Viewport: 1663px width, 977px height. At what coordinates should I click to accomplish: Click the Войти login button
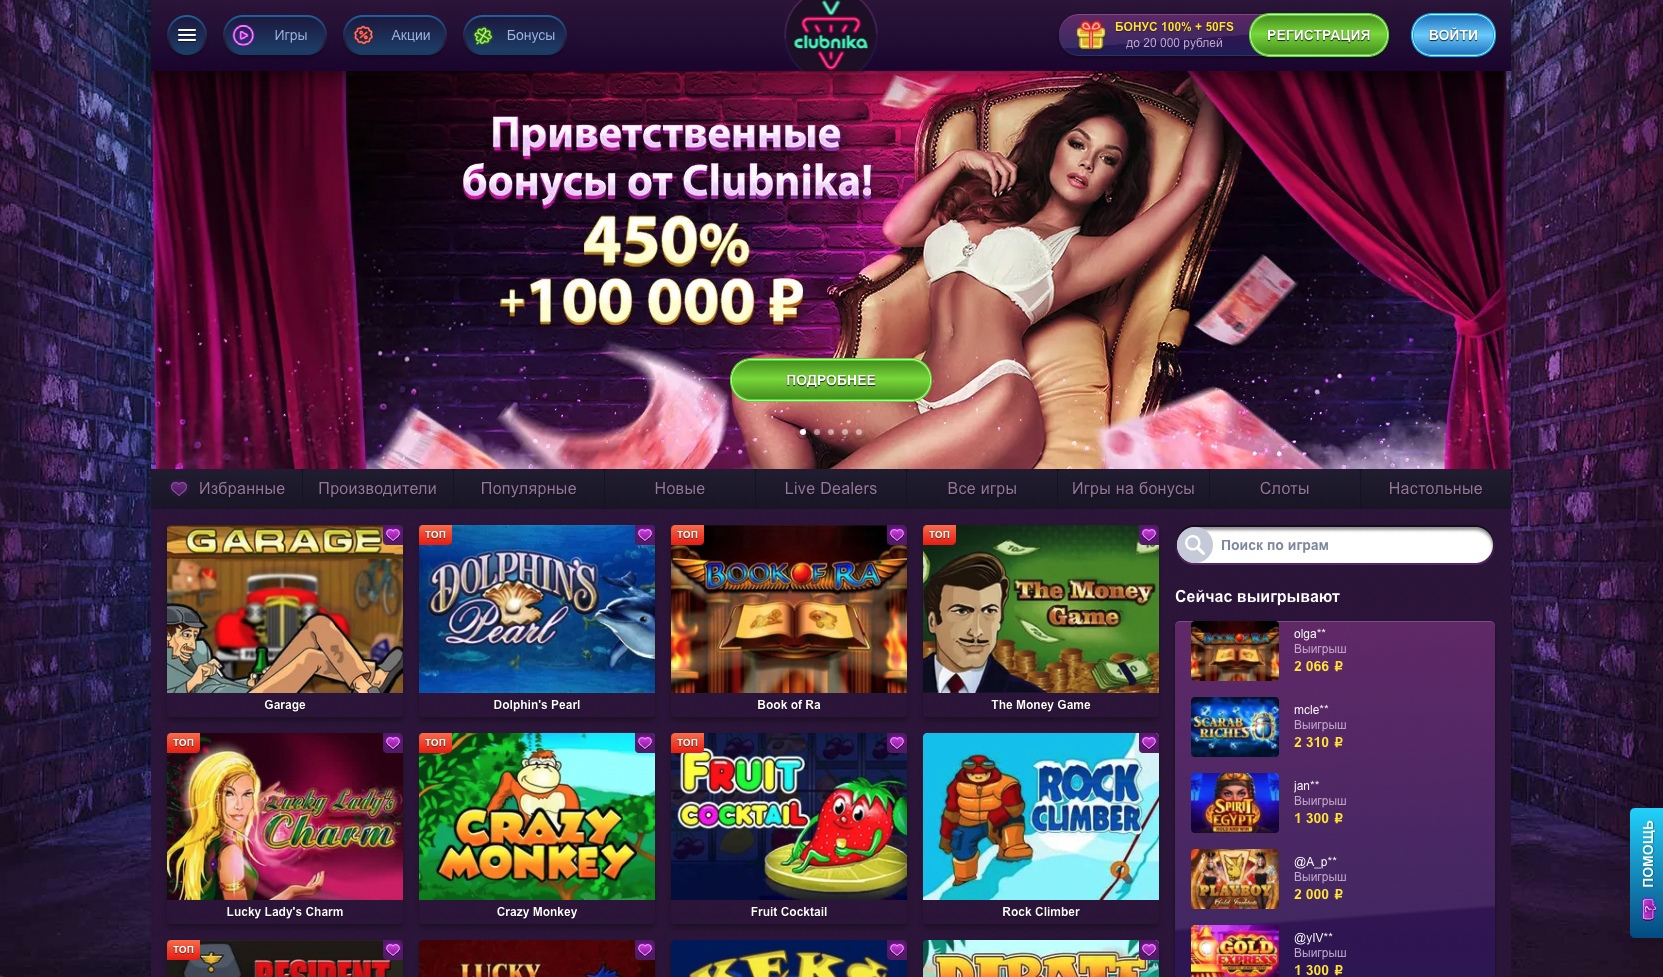(x=1453, y=35)
